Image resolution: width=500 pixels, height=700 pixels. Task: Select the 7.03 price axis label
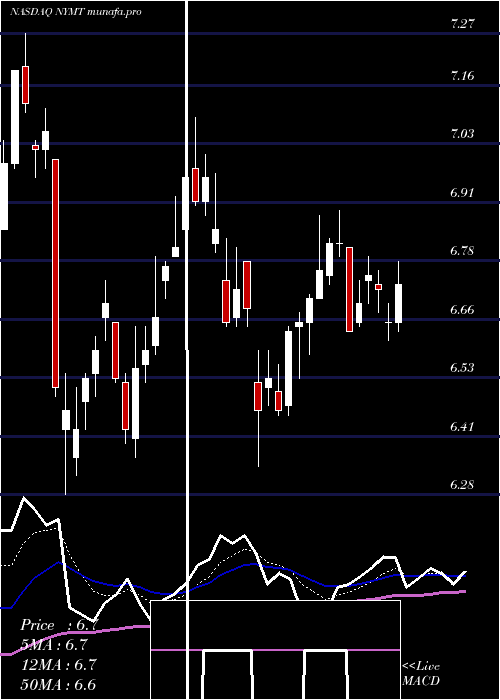462,134
